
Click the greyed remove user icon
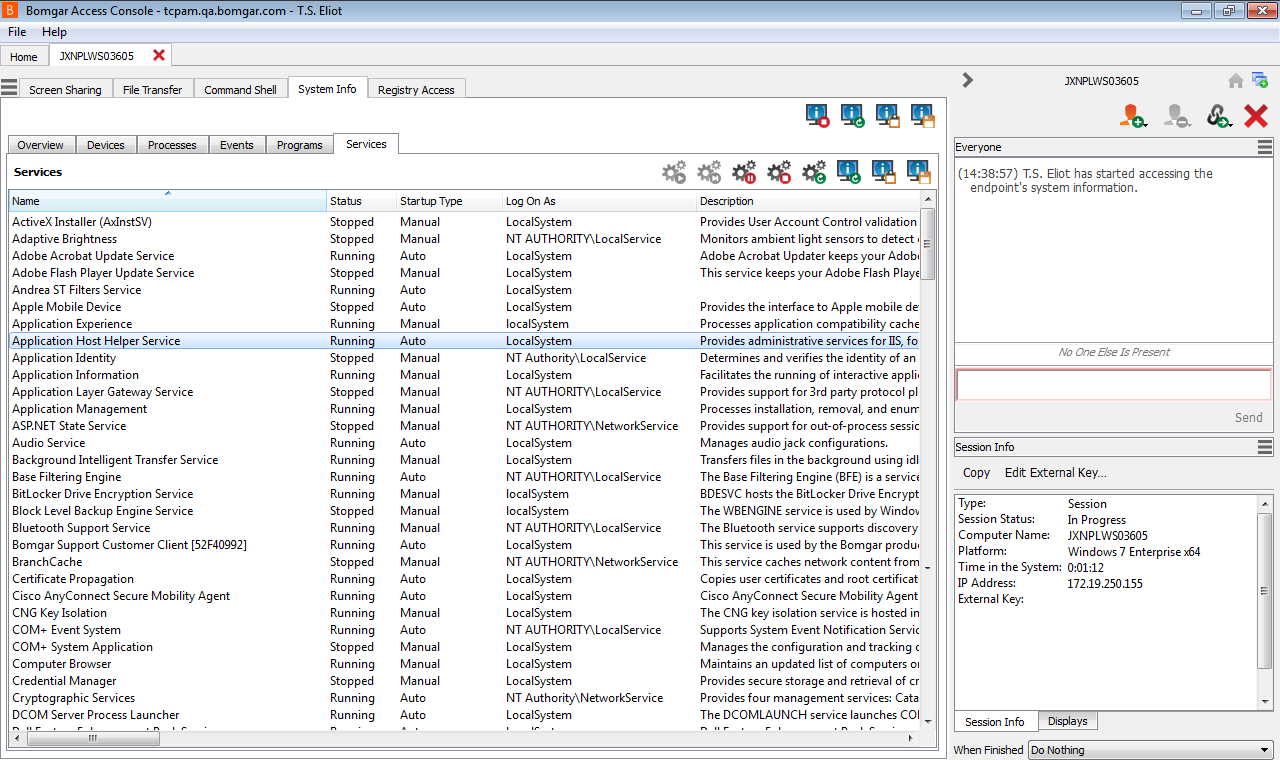click(x=1176, y=116)
